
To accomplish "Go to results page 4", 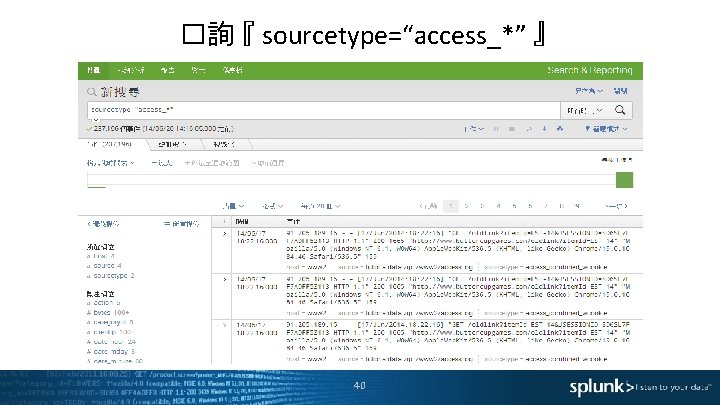I will [x=498, y=206].
